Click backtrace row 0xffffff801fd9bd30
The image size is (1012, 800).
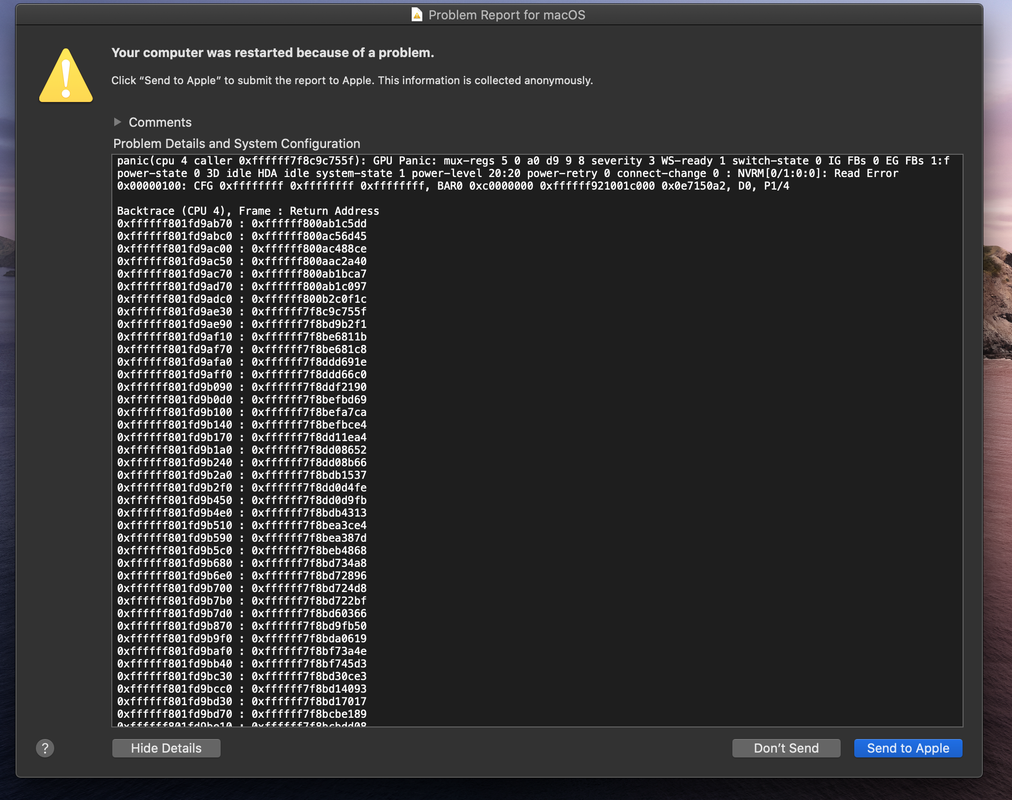(241, 701)
